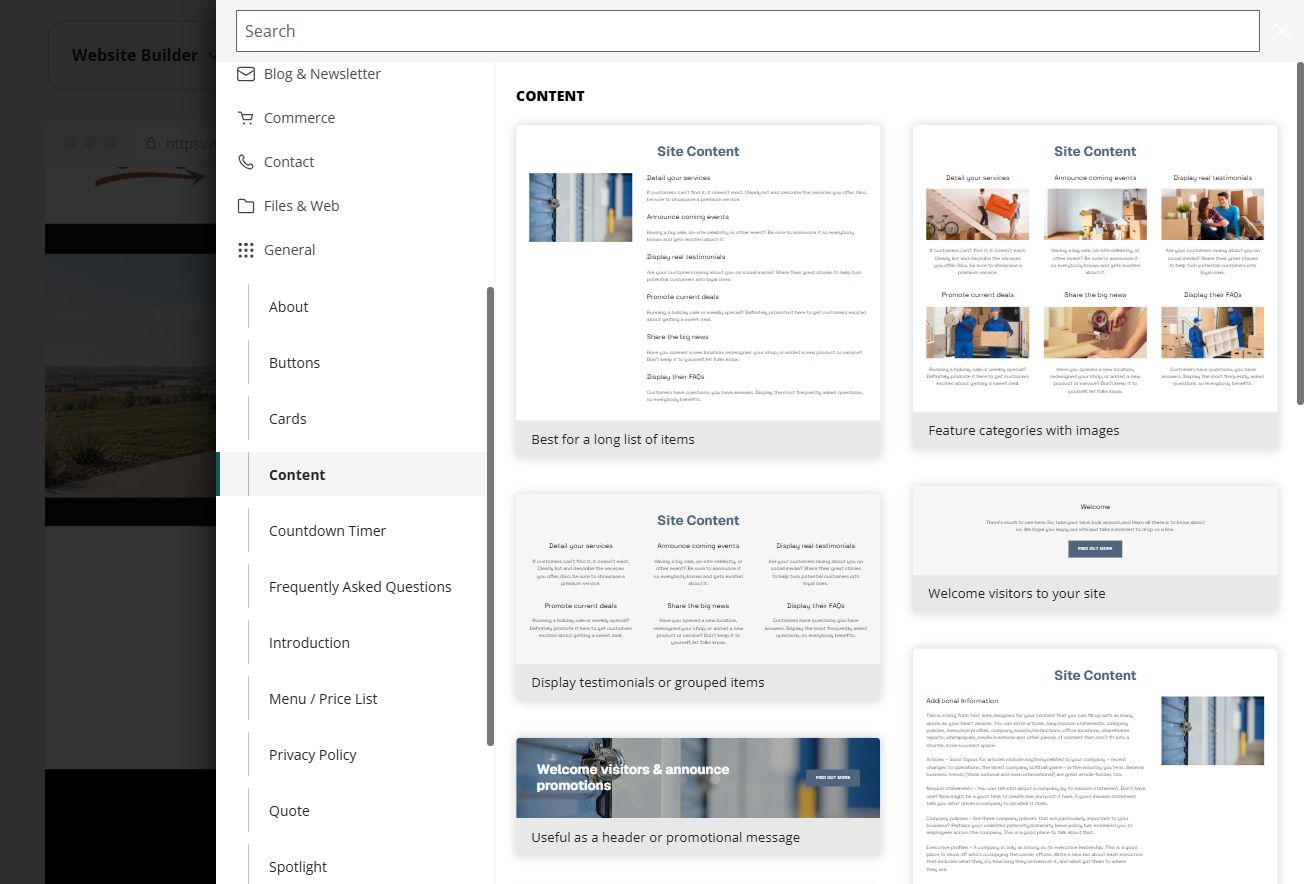Click the layouts panel vertical scrollbar
The height and width of the screenshot is (884, 1304).
[1300, 236]
